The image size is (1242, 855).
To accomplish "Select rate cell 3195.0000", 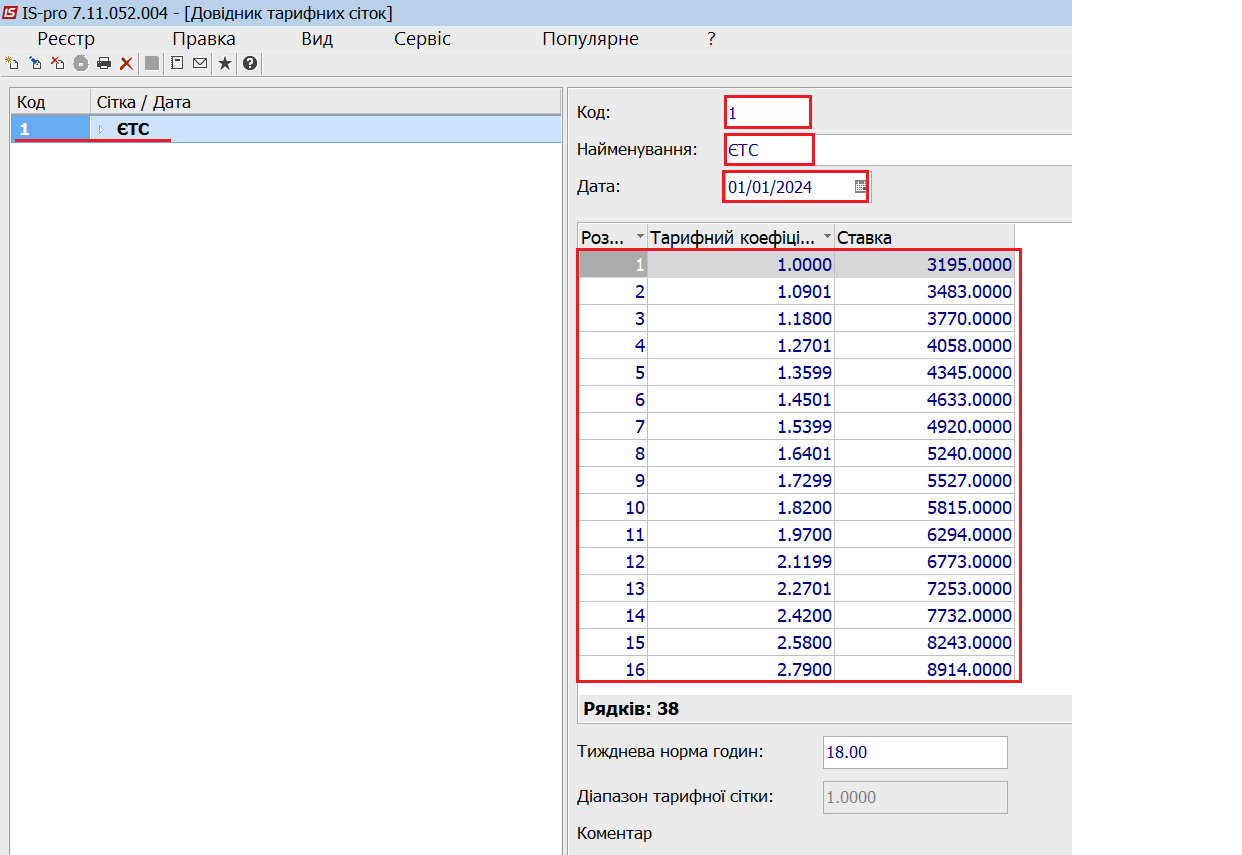I will pyautogui.click(x=925, y=265).
